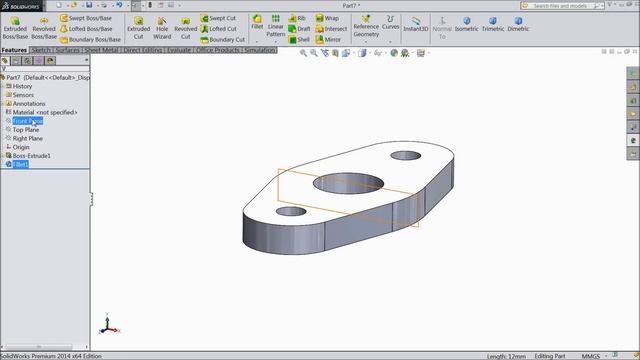Open the Reference Geometry tool
Screen dimensions: 640x360
pos(366,25)
